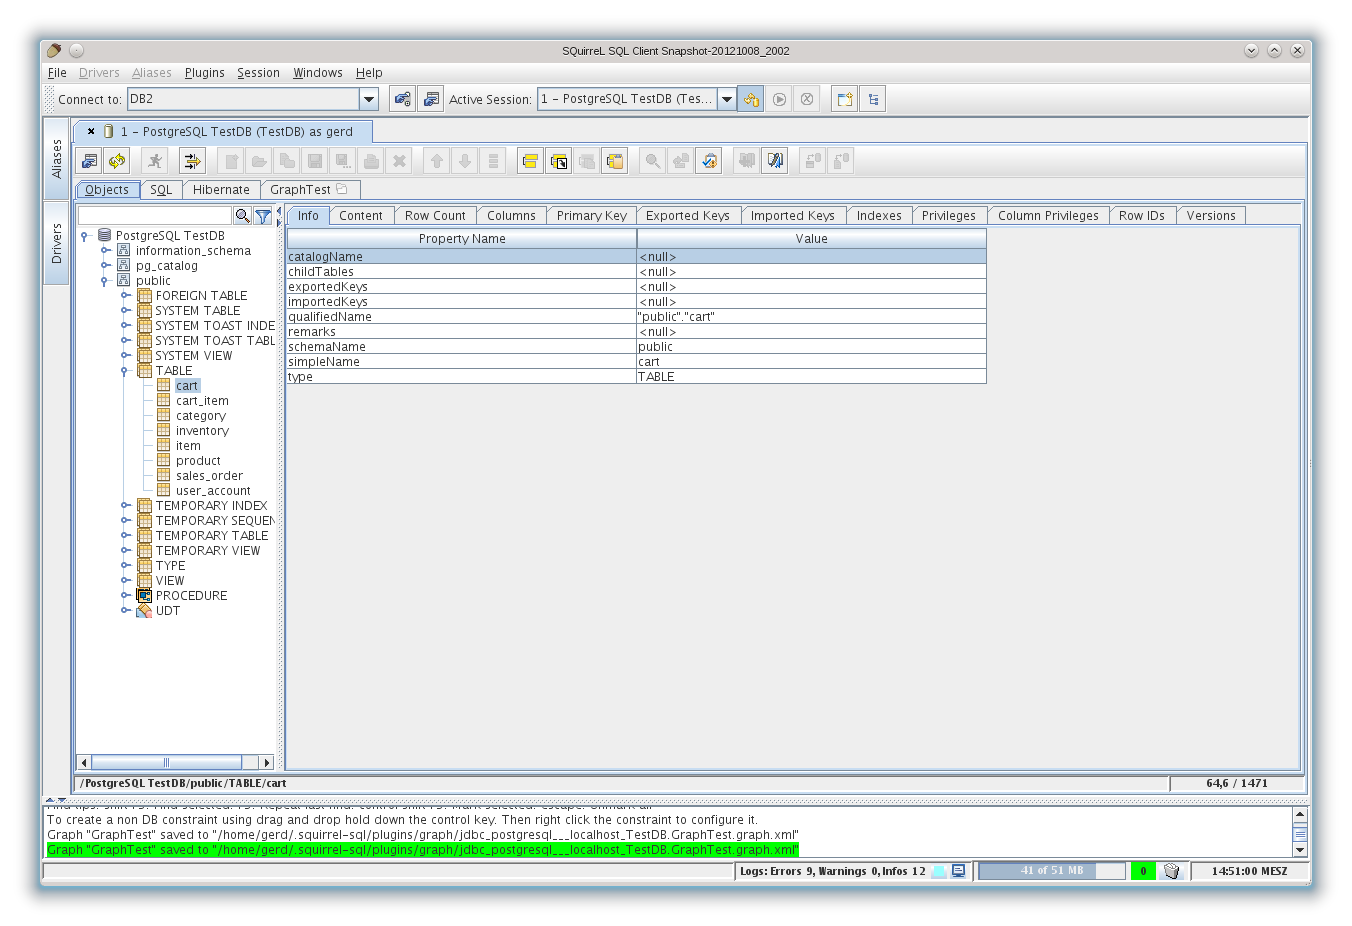Open the session properties icon beside Active Session dropdown

point(751,98)
